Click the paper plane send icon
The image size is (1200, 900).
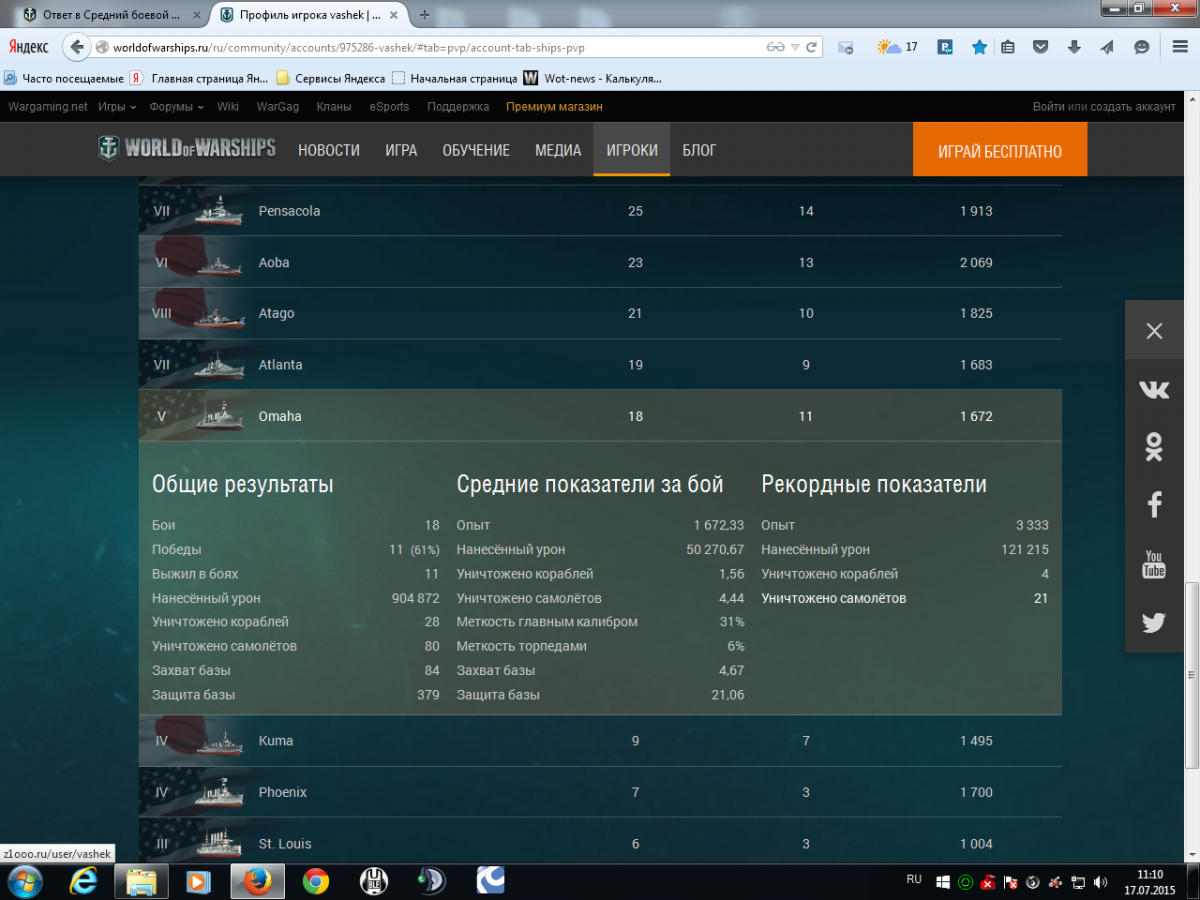click(1107, 47)
